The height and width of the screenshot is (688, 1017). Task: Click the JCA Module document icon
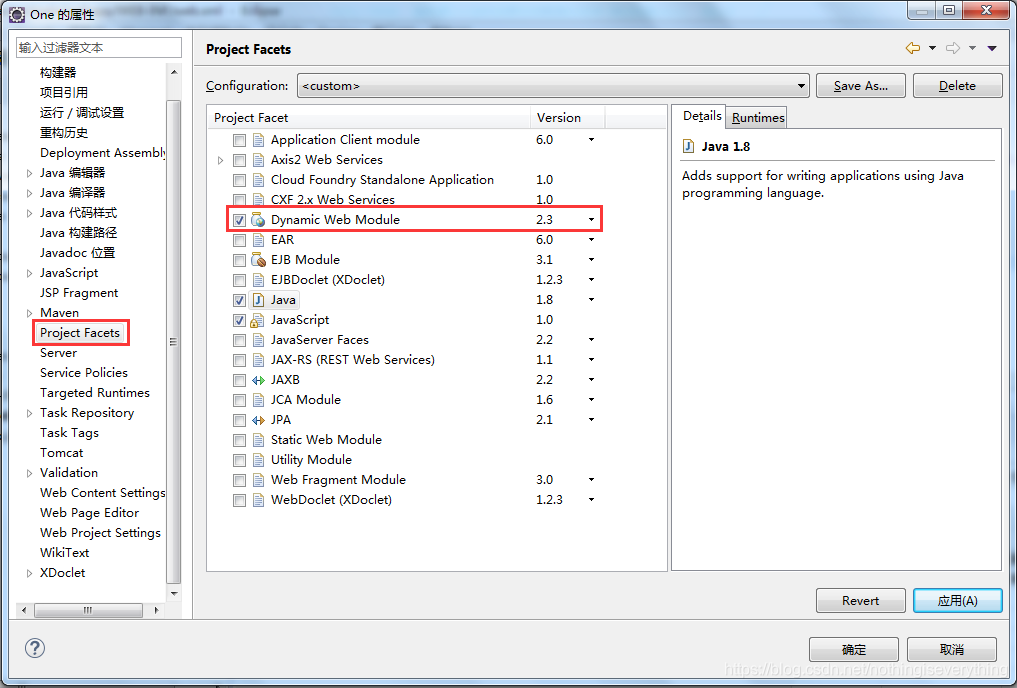(x=258, y=400)
